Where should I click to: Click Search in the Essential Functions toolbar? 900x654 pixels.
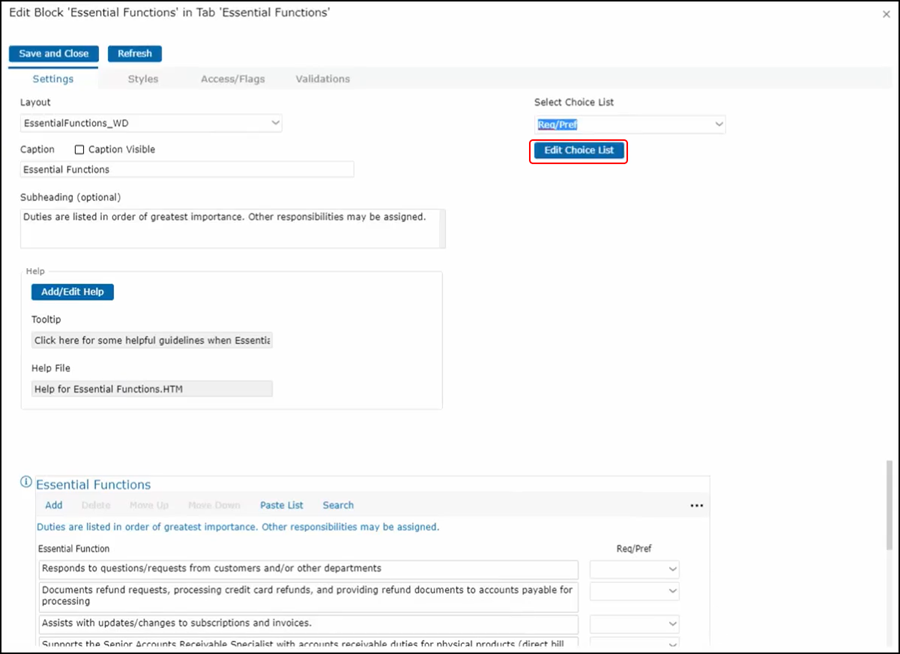click(338, 506)
